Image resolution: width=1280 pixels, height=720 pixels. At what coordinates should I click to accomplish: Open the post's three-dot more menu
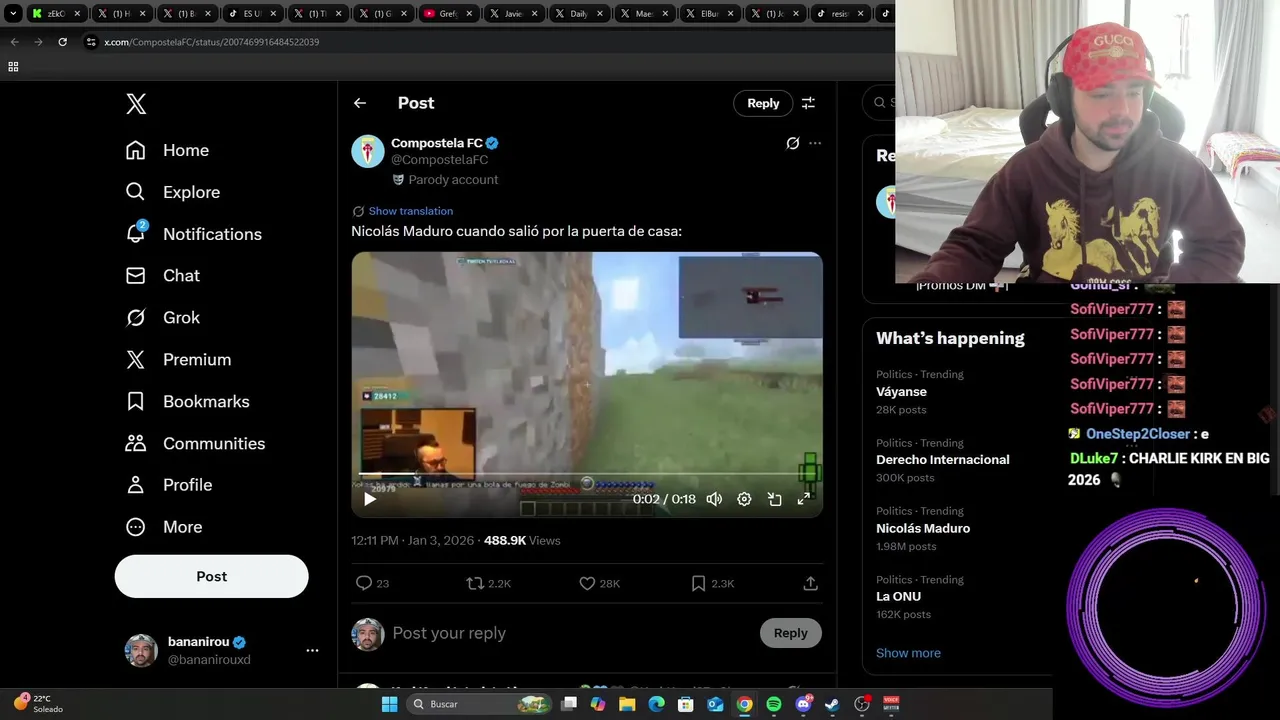click(x=815, y=143)
